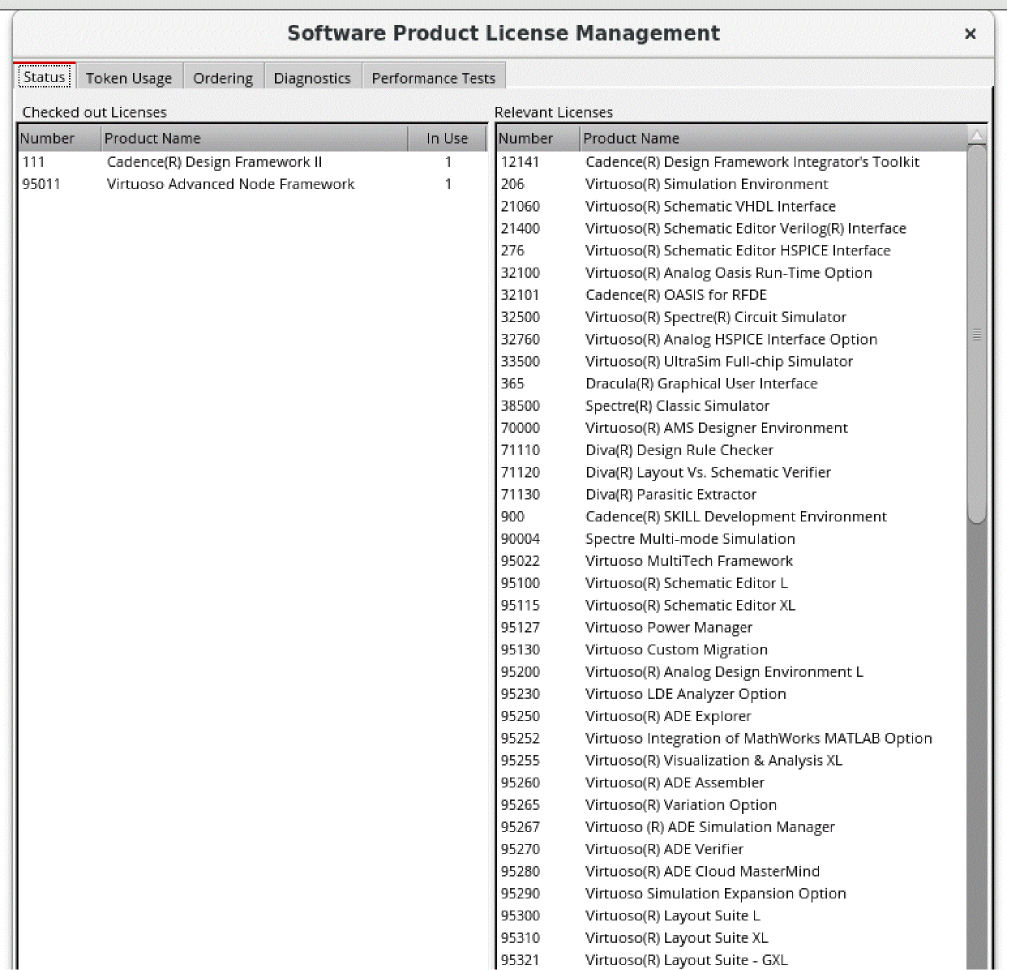This screenshot has height=970, width=1013.
Task: Select Virtuoso Advanced Node Framework row
Action: coord(230,184)
